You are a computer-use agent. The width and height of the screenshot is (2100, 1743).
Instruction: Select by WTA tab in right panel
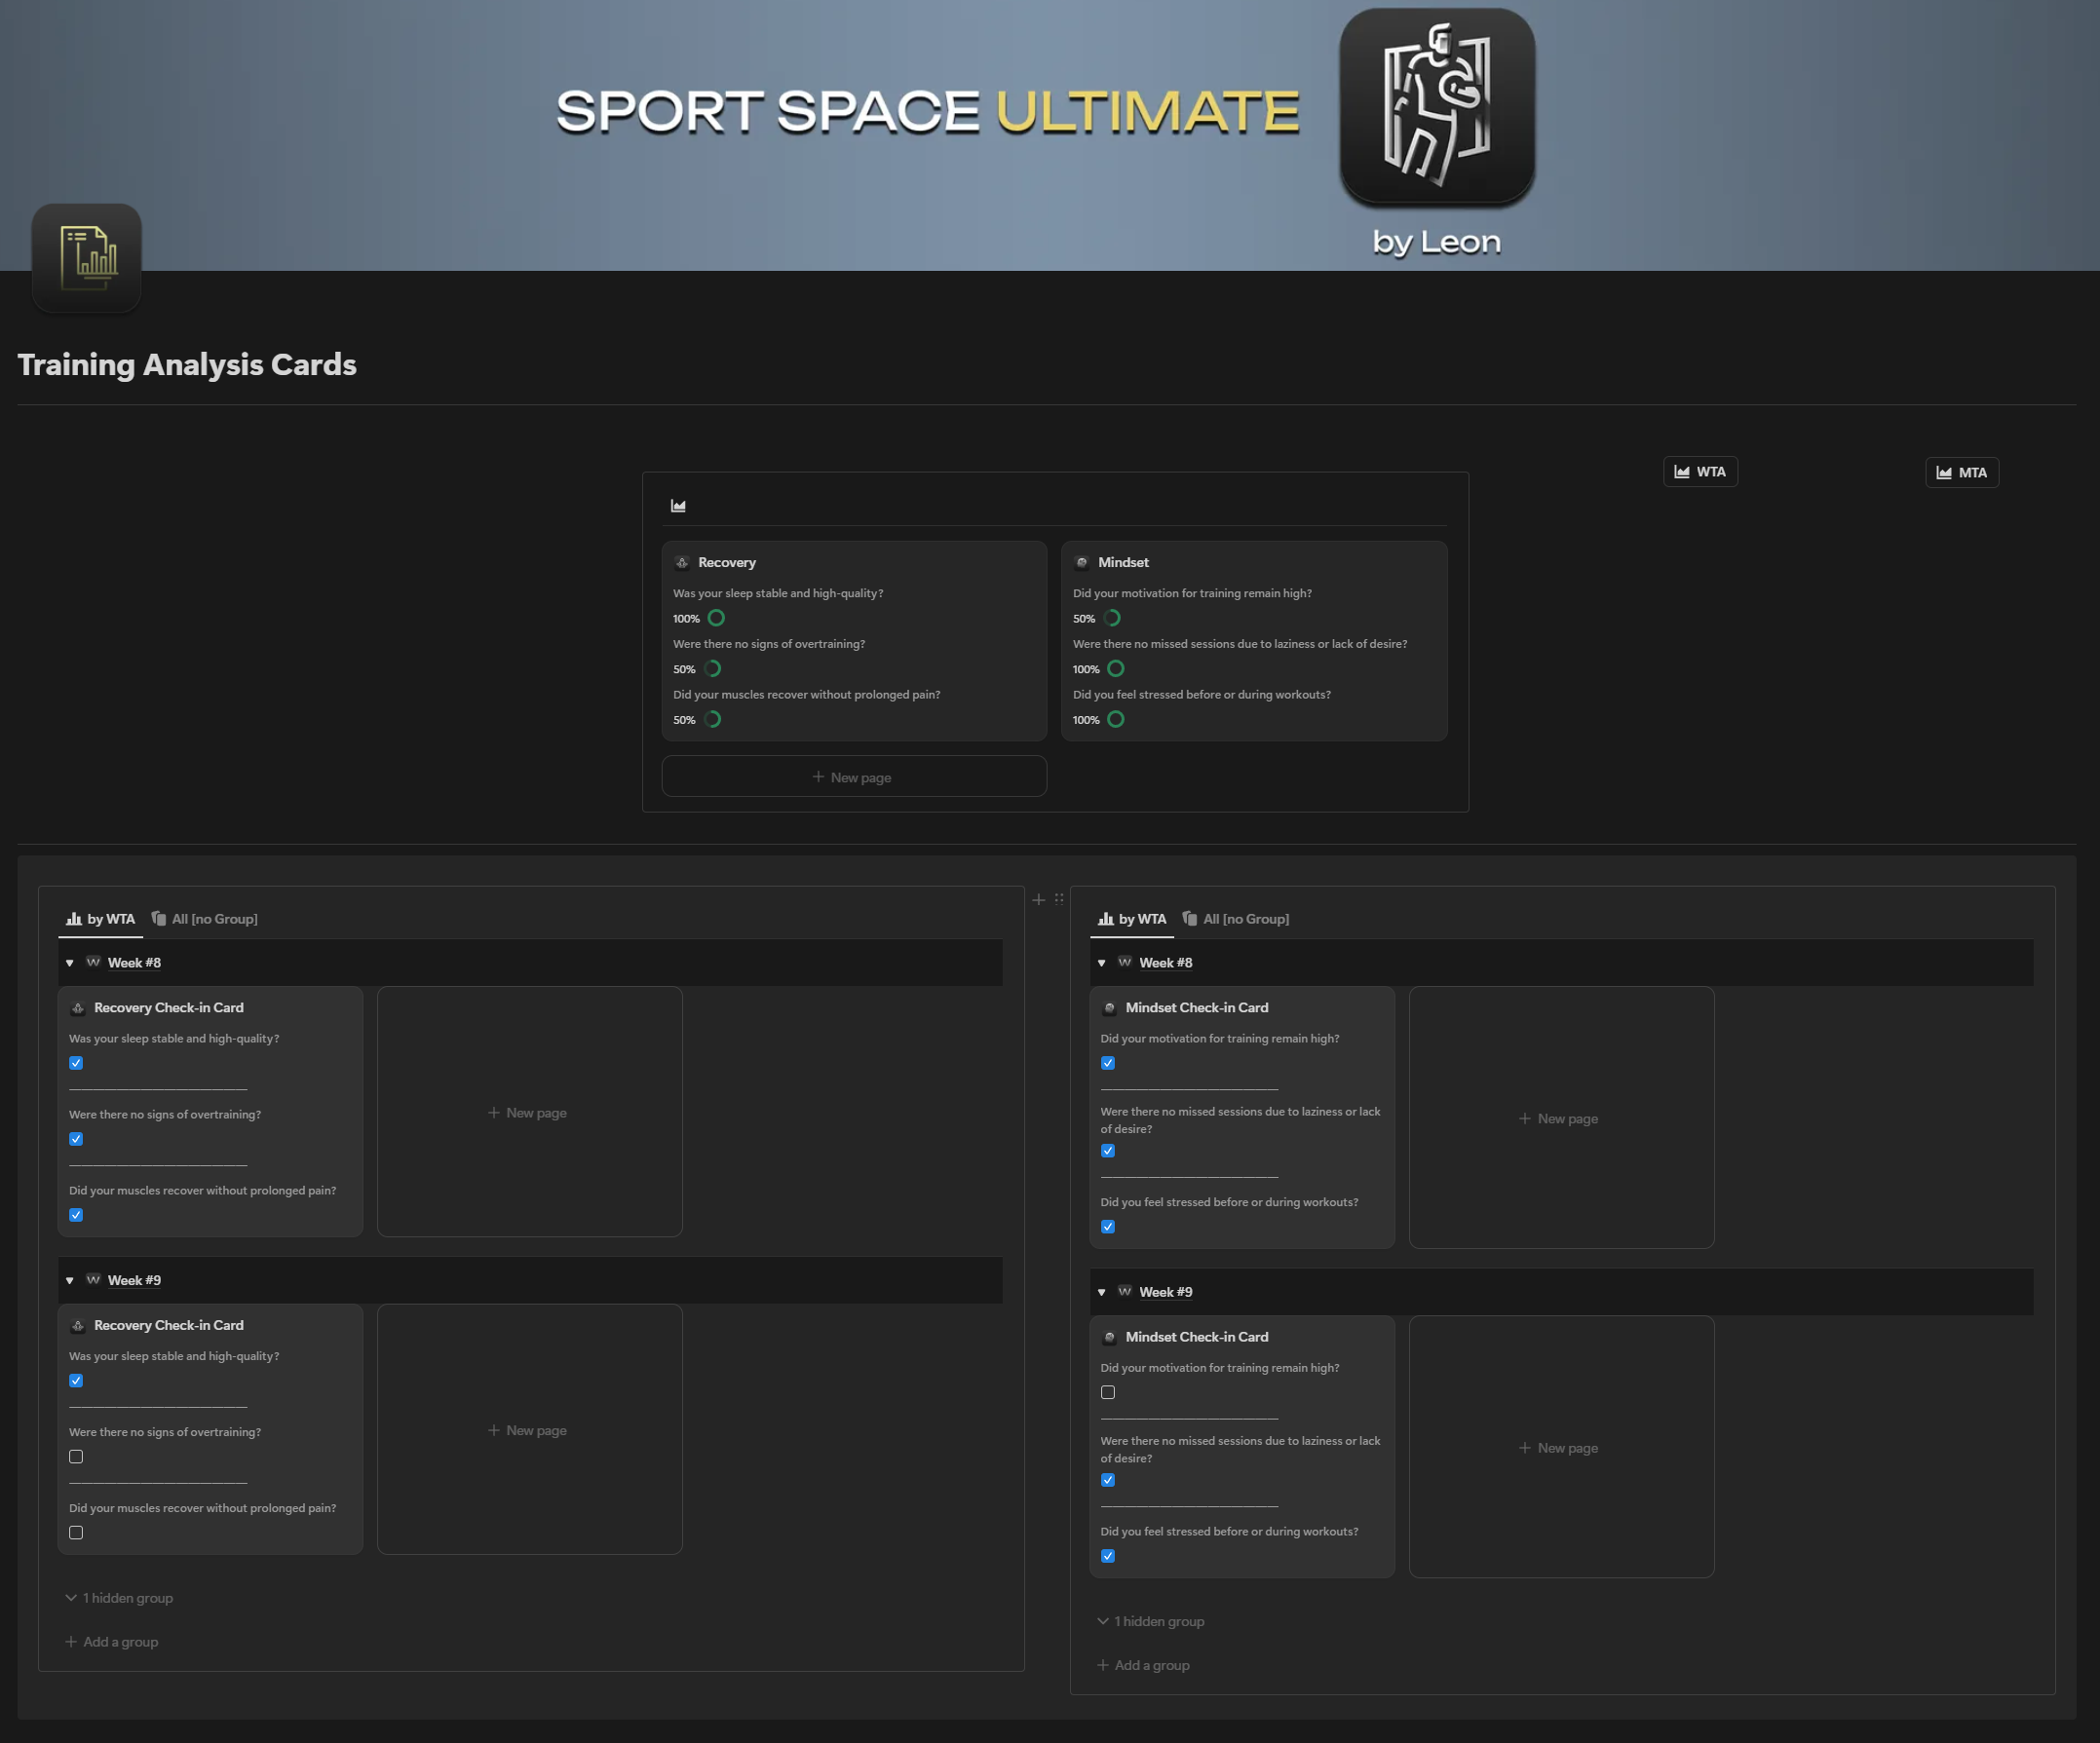point(1132,919)
